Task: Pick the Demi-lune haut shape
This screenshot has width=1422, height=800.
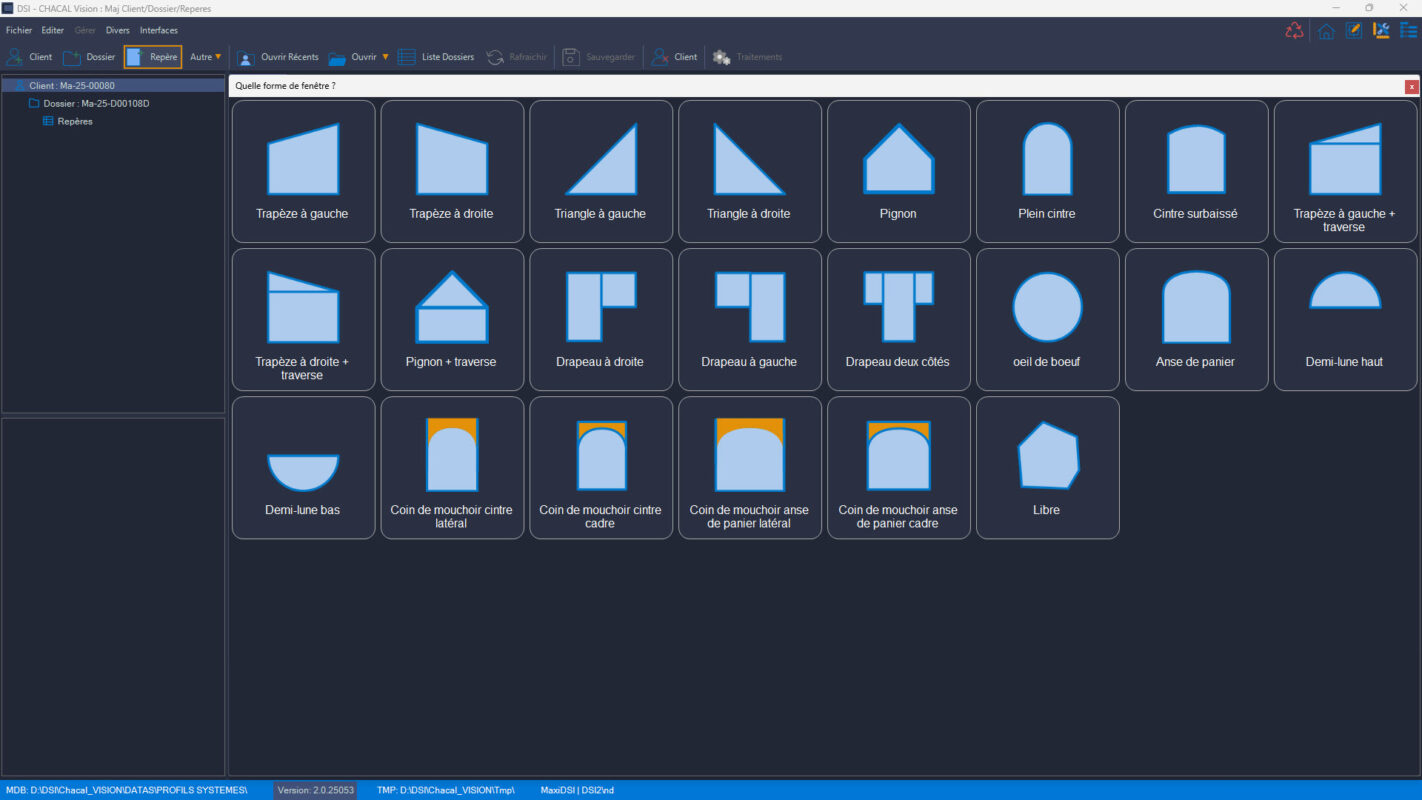Action: [x=1346, y=319]
